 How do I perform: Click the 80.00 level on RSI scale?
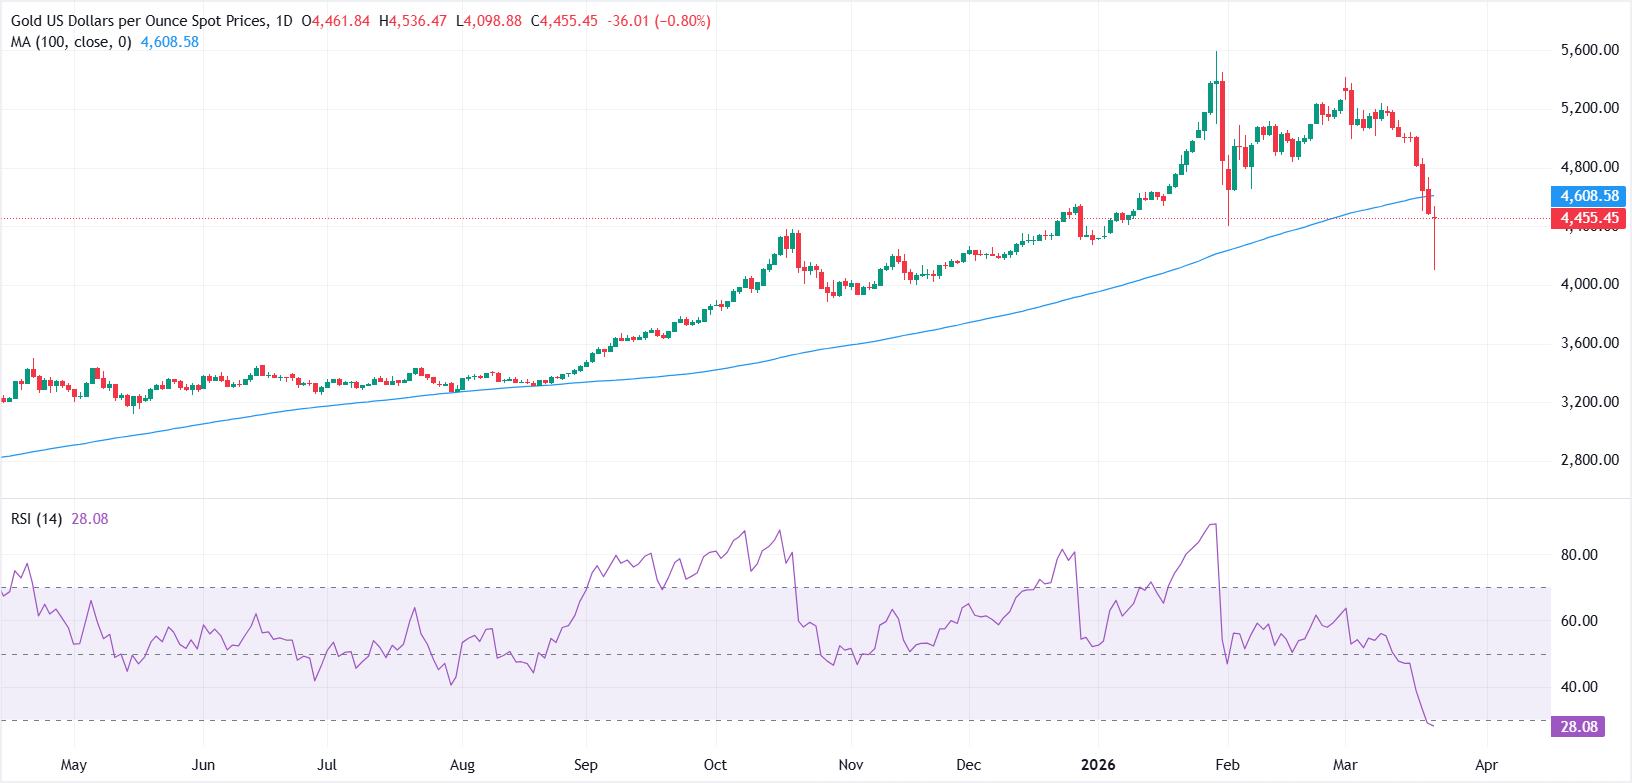(1579, 555)
